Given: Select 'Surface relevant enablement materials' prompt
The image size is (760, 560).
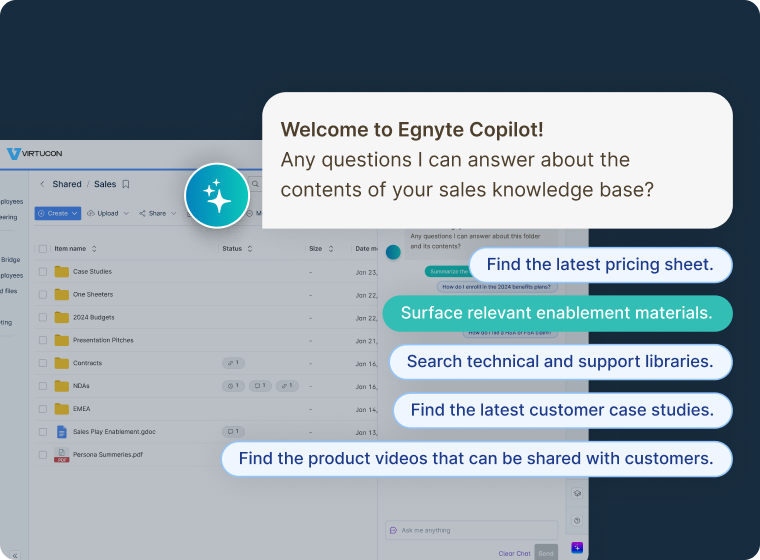Looking at the screenshot, I should [x=557, y=313].
